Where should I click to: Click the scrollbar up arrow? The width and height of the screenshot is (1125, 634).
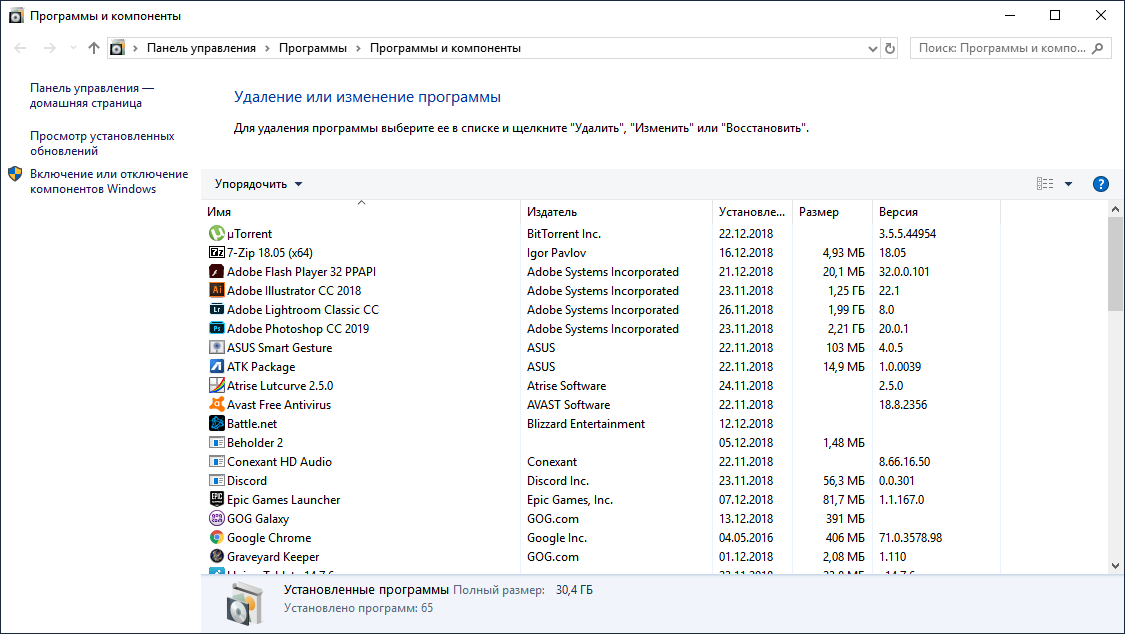click(x=1115, y=209)
